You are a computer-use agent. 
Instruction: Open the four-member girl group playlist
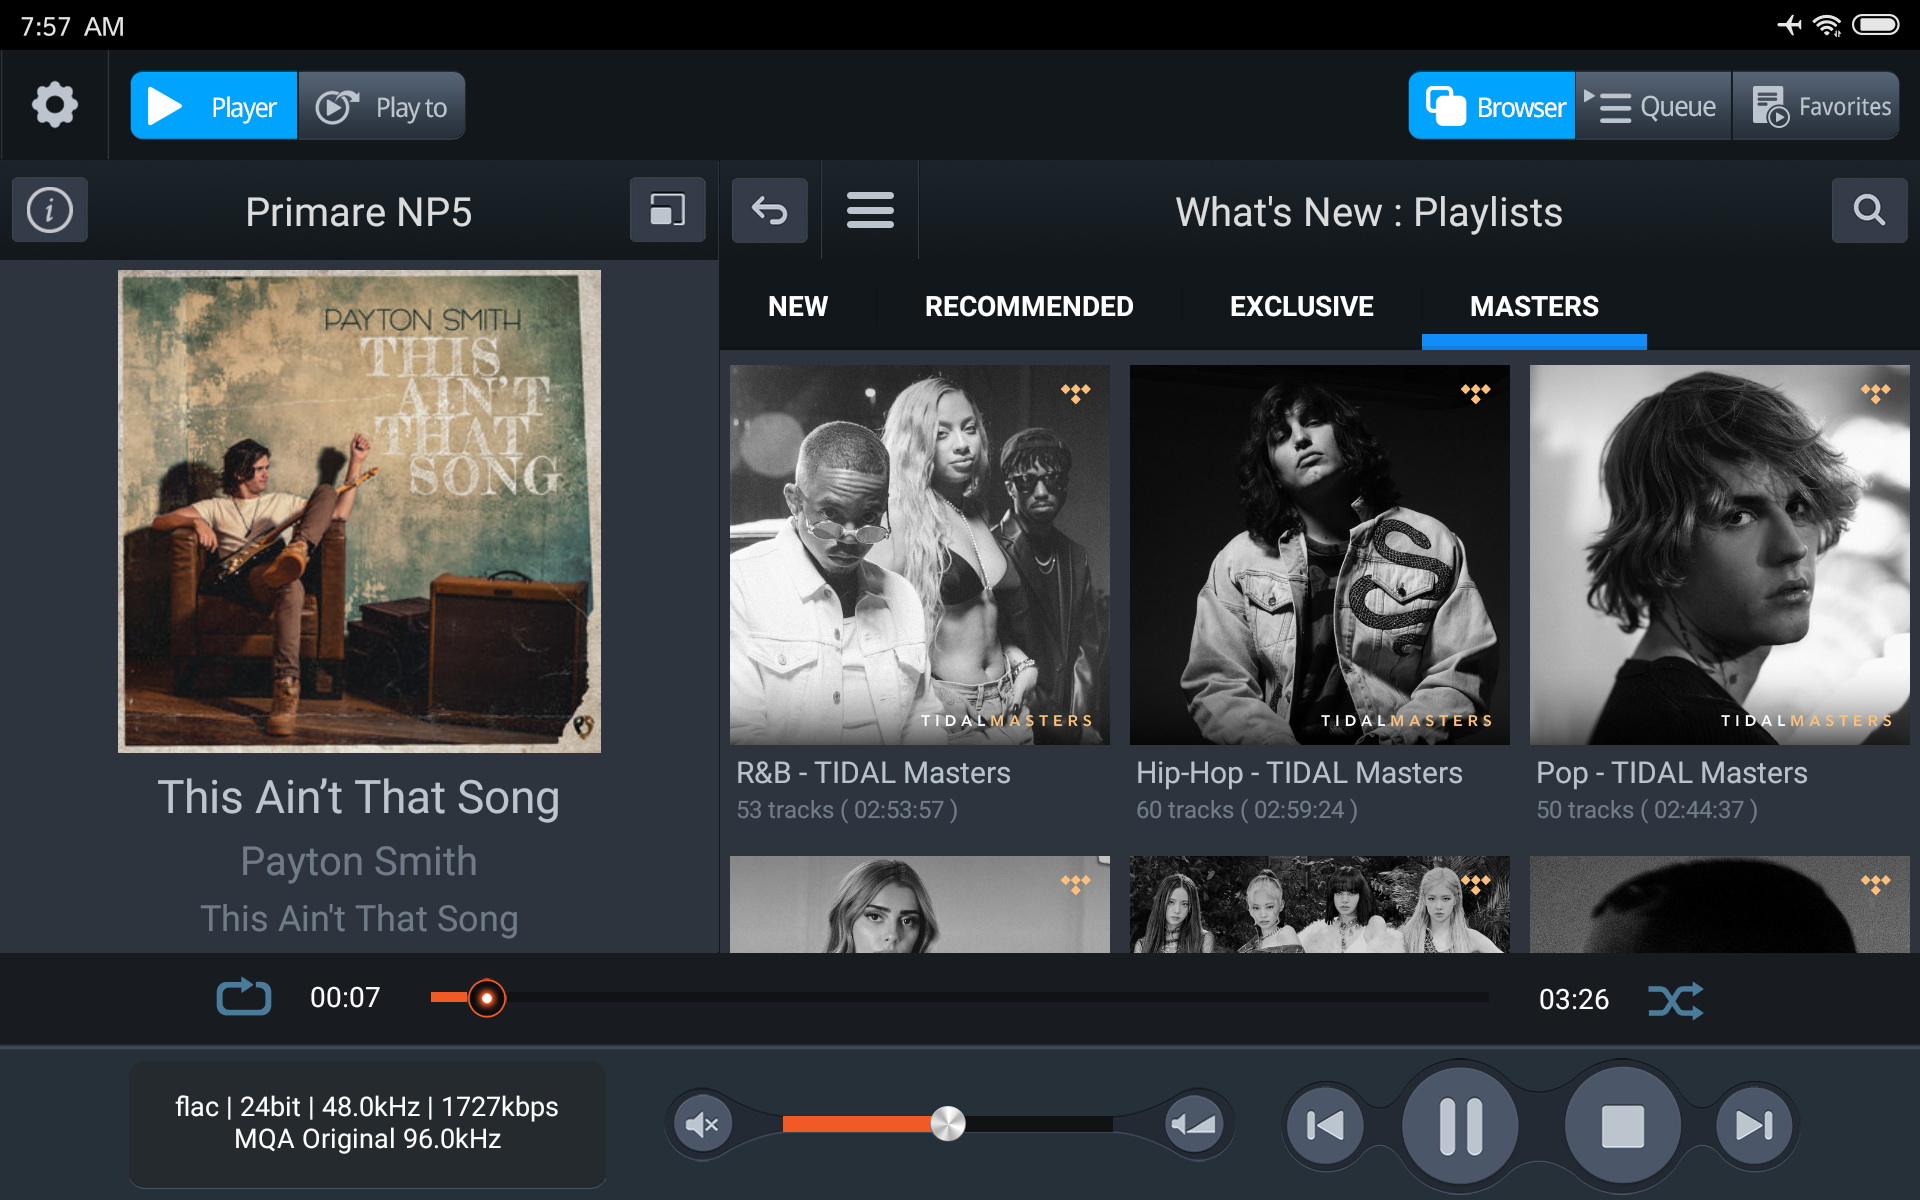[1320, 904]
